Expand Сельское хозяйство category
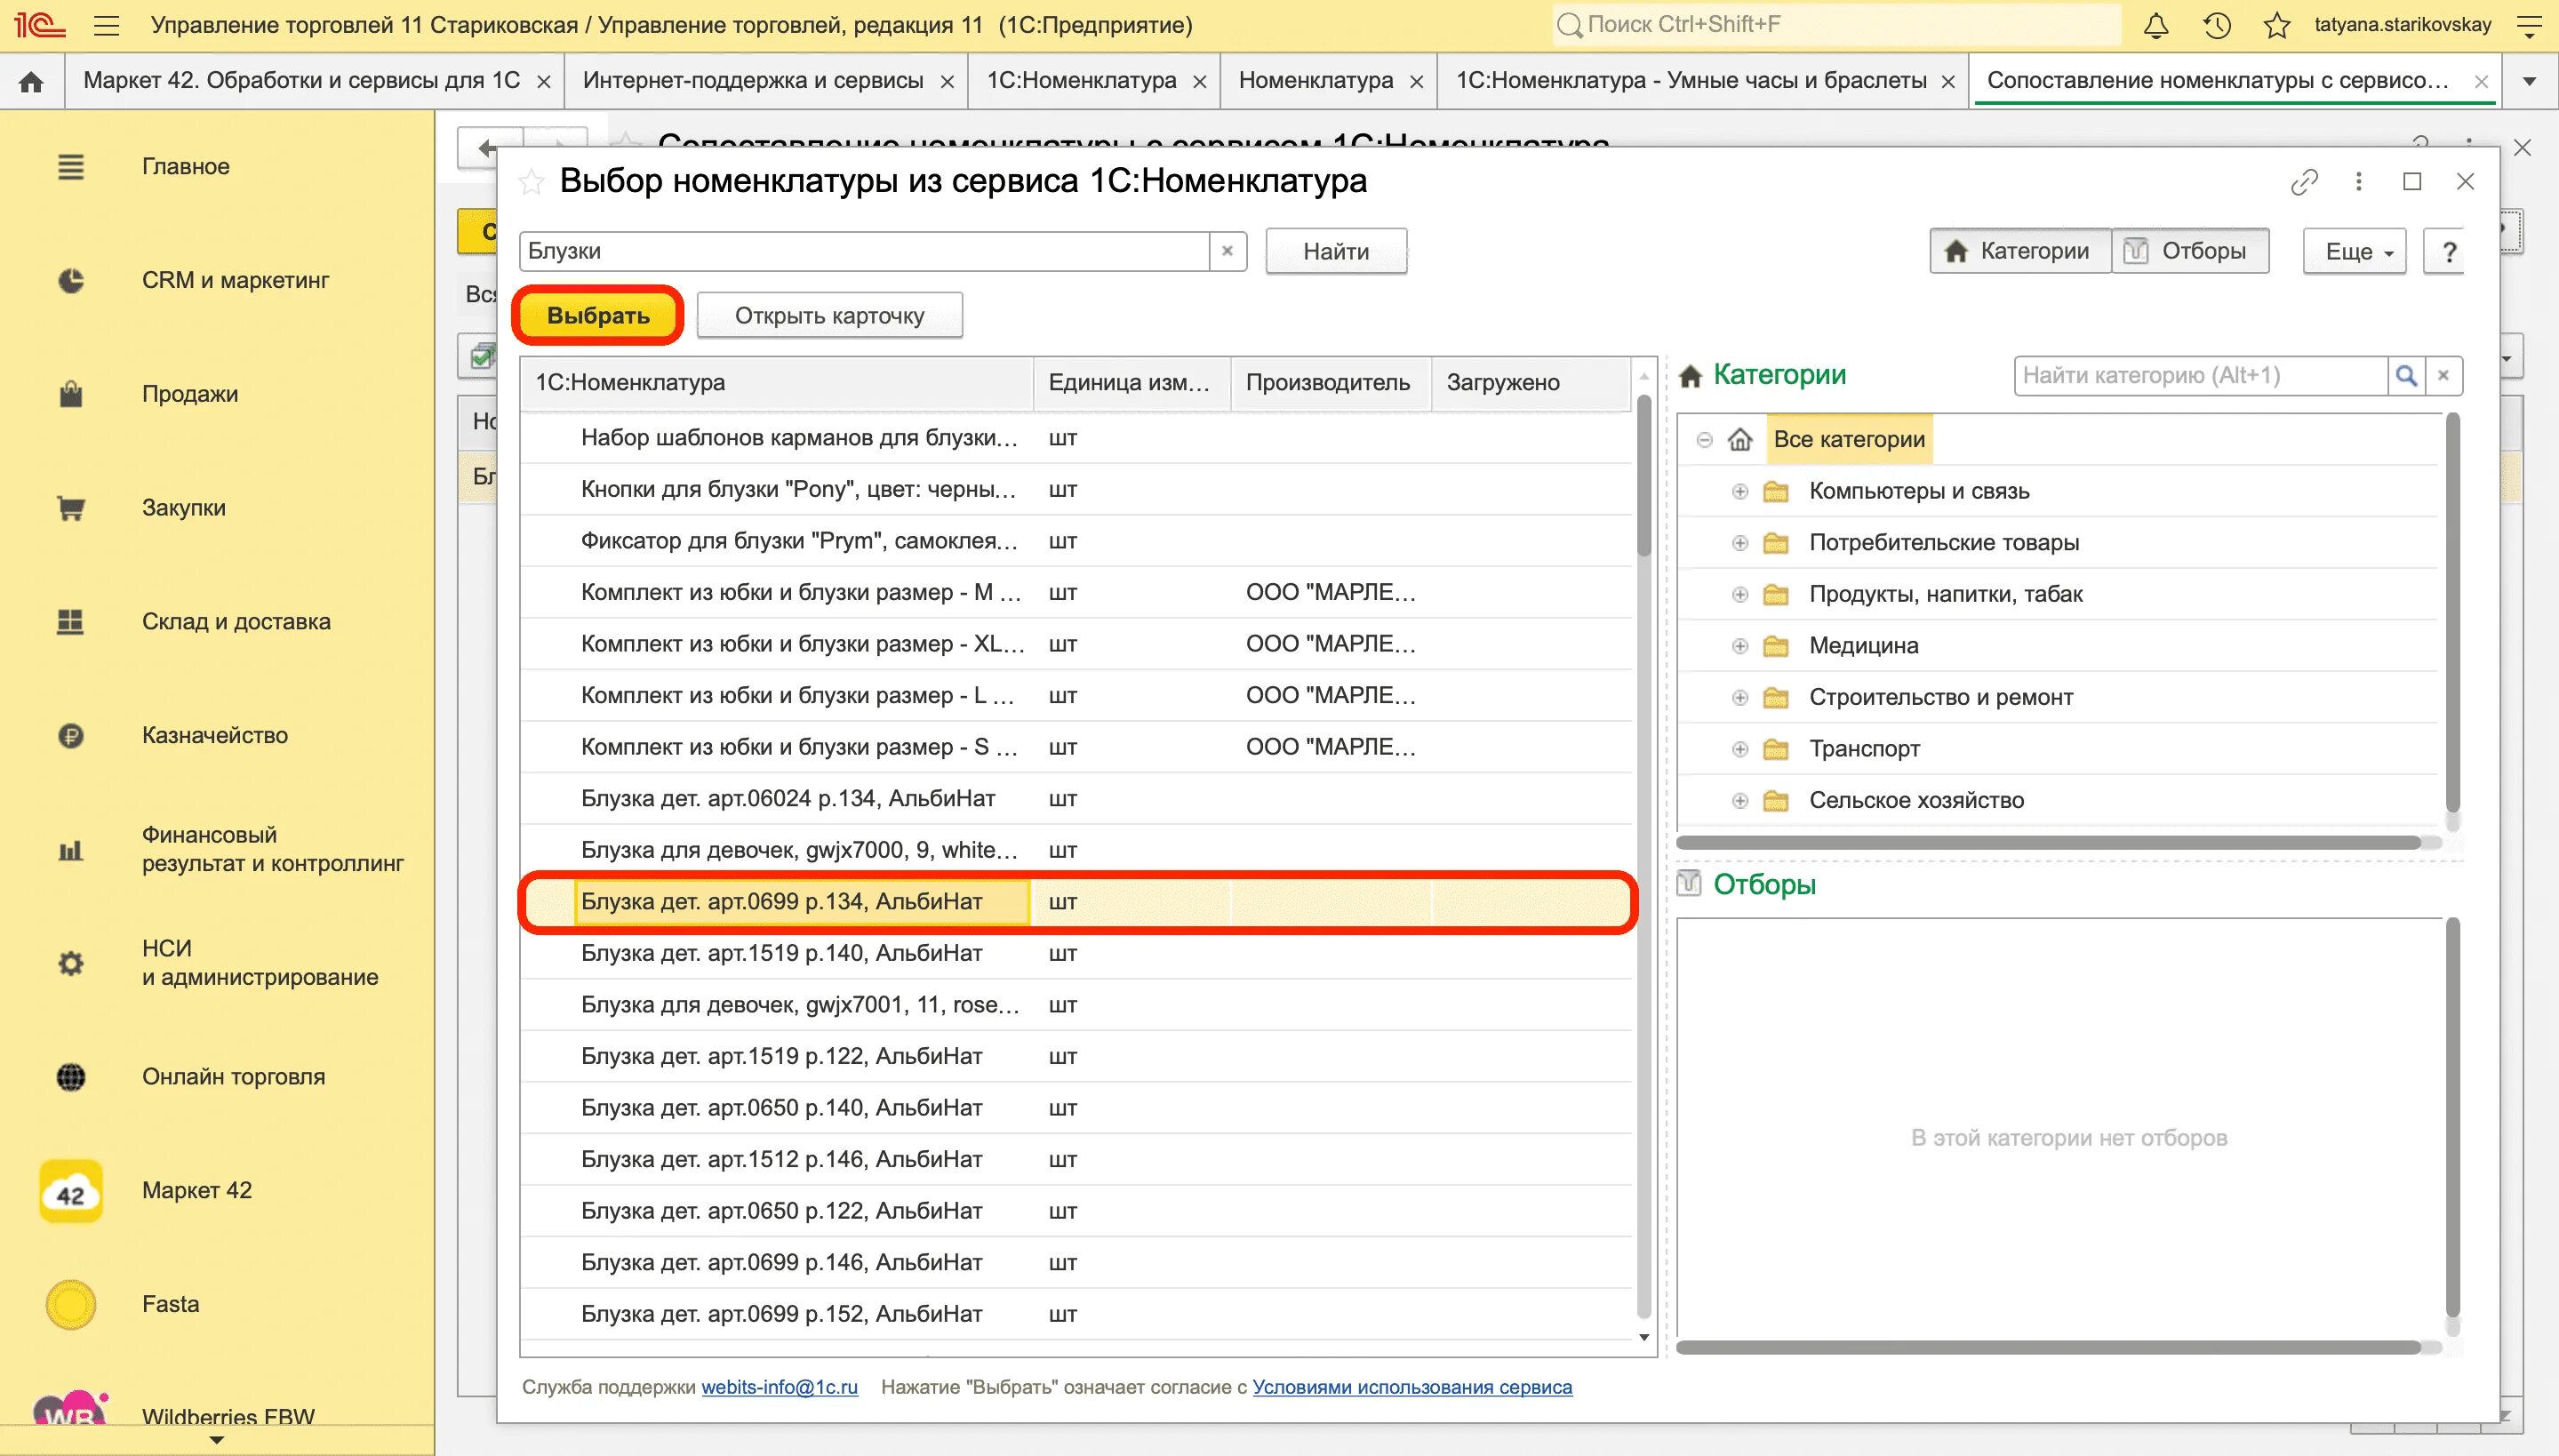 [x=1740, y=800]
